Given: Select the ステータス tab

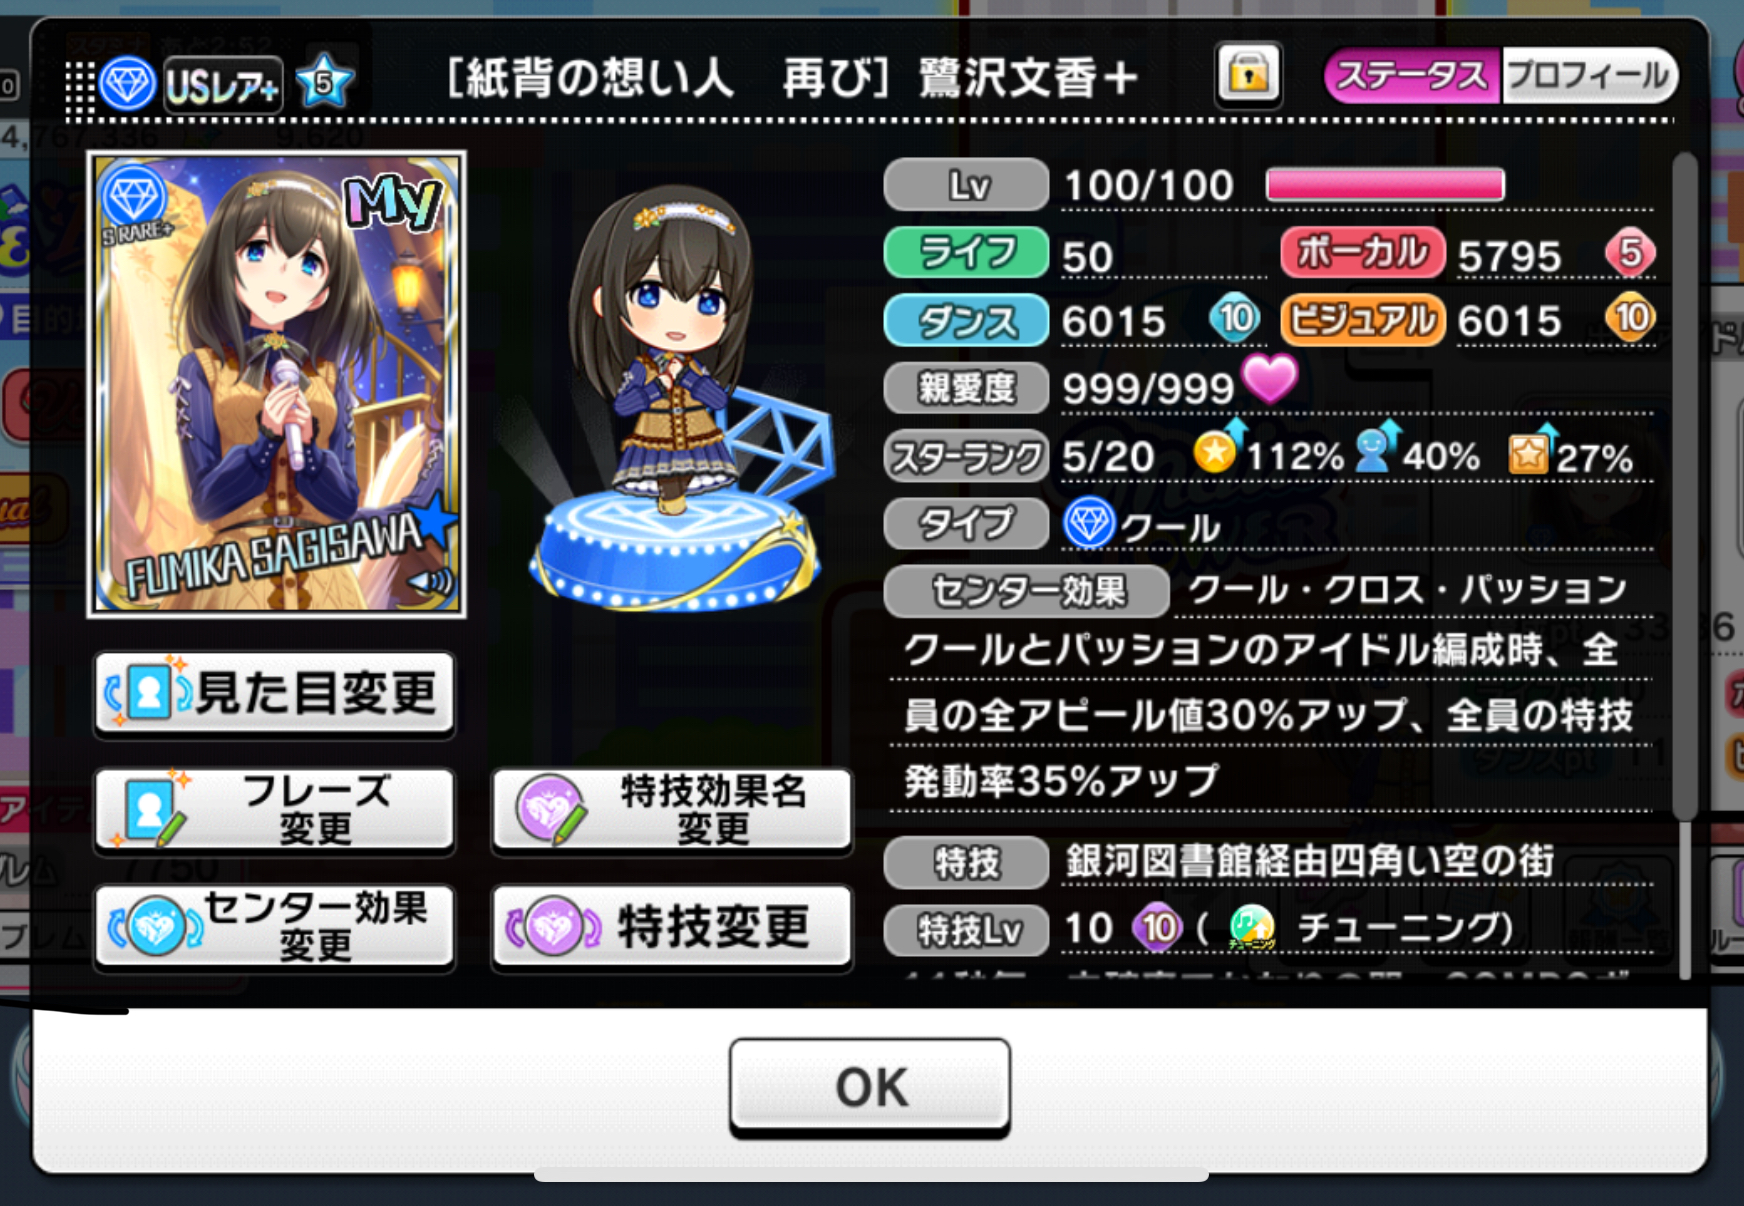Looking at the screenshot, I should click(1412, 76).
